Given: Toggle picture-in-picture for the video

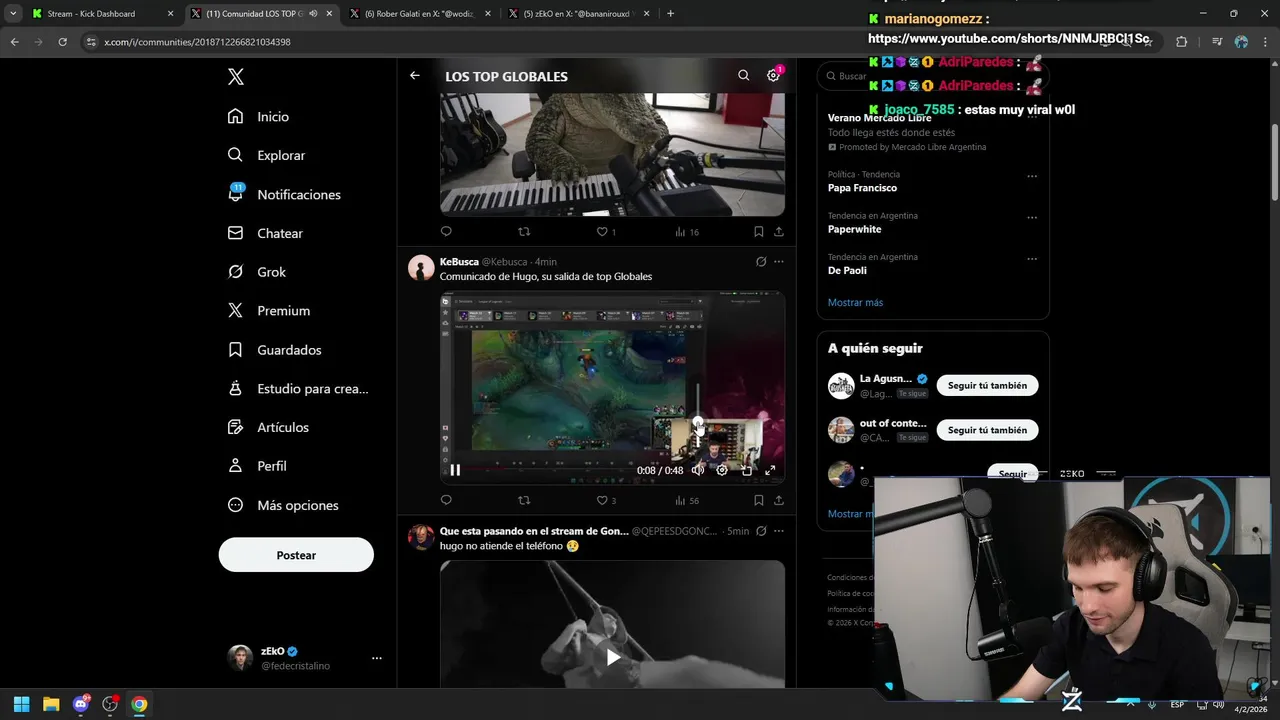Looking at the screenshot, I should click(746, 470).
